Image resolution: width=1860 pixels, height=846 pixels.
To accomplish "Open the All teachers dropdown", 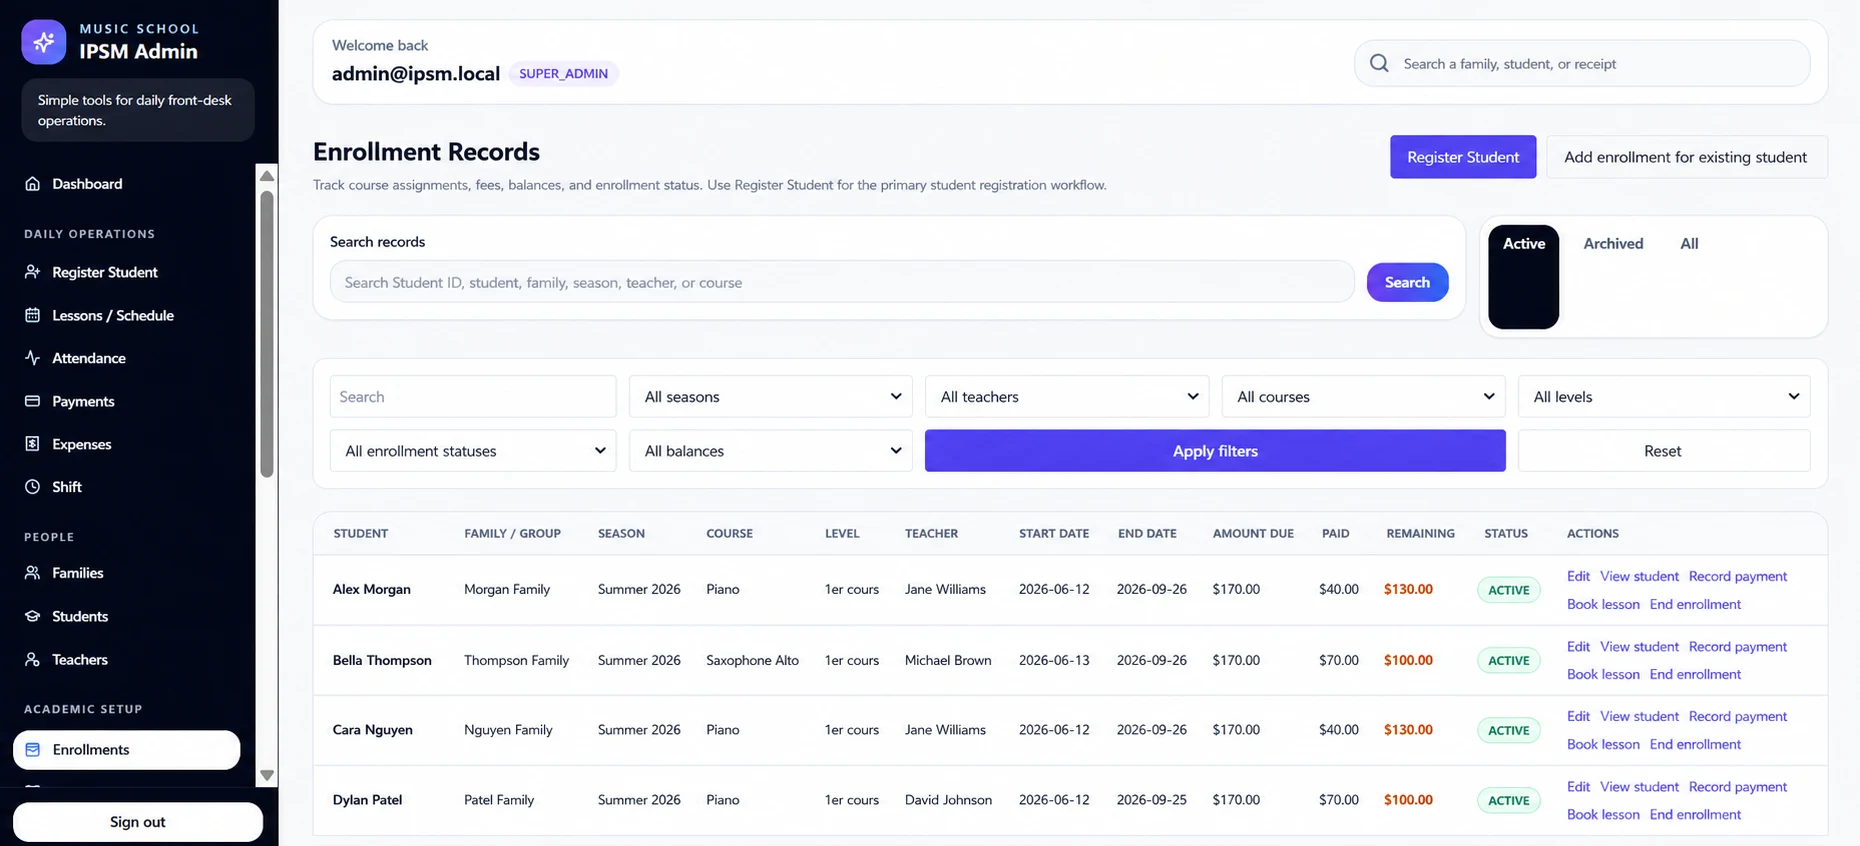I will (x=1067, y=397).
